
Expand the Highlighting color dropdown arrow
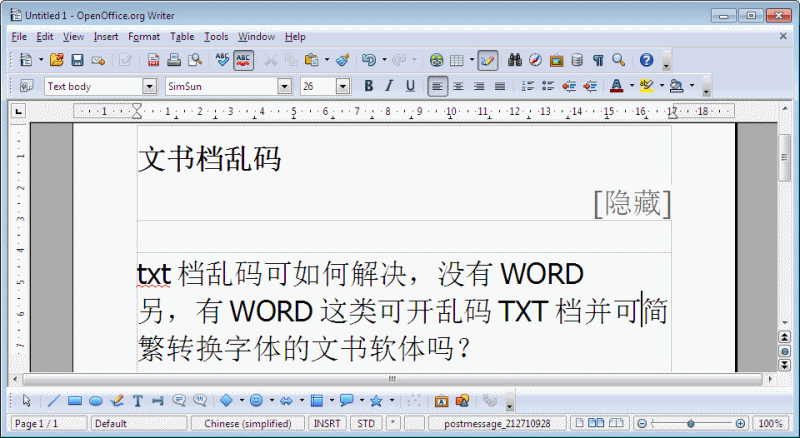(x=662, y=86)
